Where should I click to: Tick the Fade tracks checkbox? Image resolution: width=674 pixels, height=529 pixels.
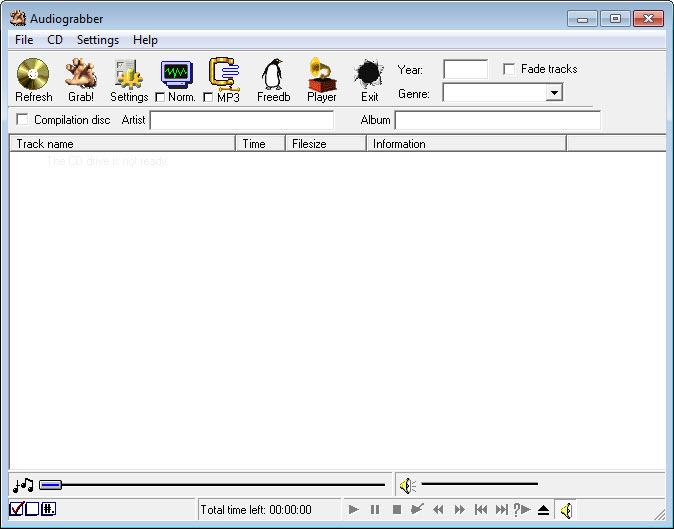(509, 69)
